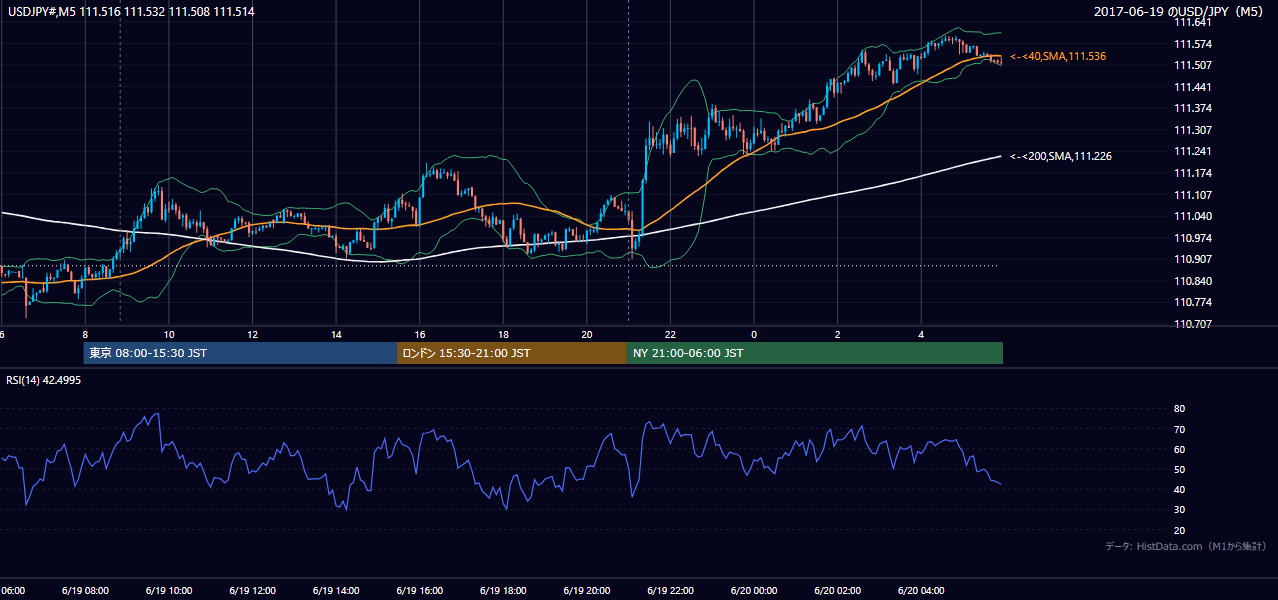
Task: Click price level 110.840 on axis
Action: [1193, 281]
